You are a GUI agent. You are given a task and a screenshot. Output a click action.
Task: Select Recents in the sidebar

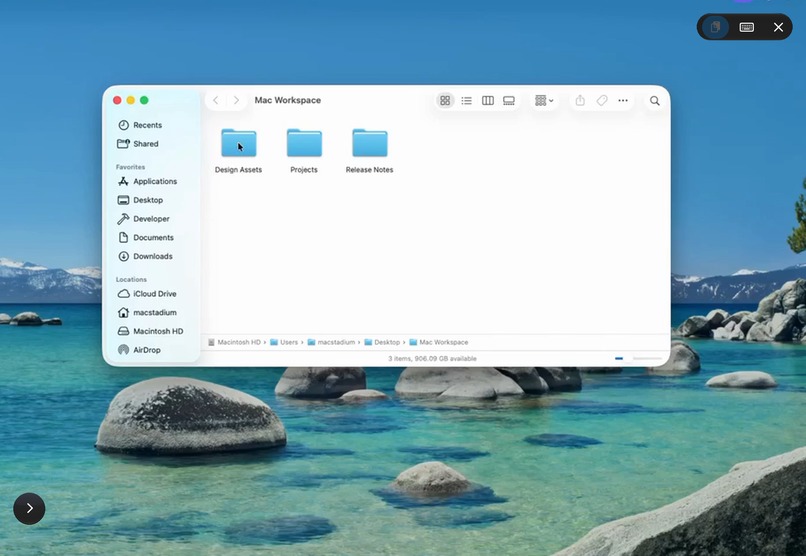[x=152, y=125]
